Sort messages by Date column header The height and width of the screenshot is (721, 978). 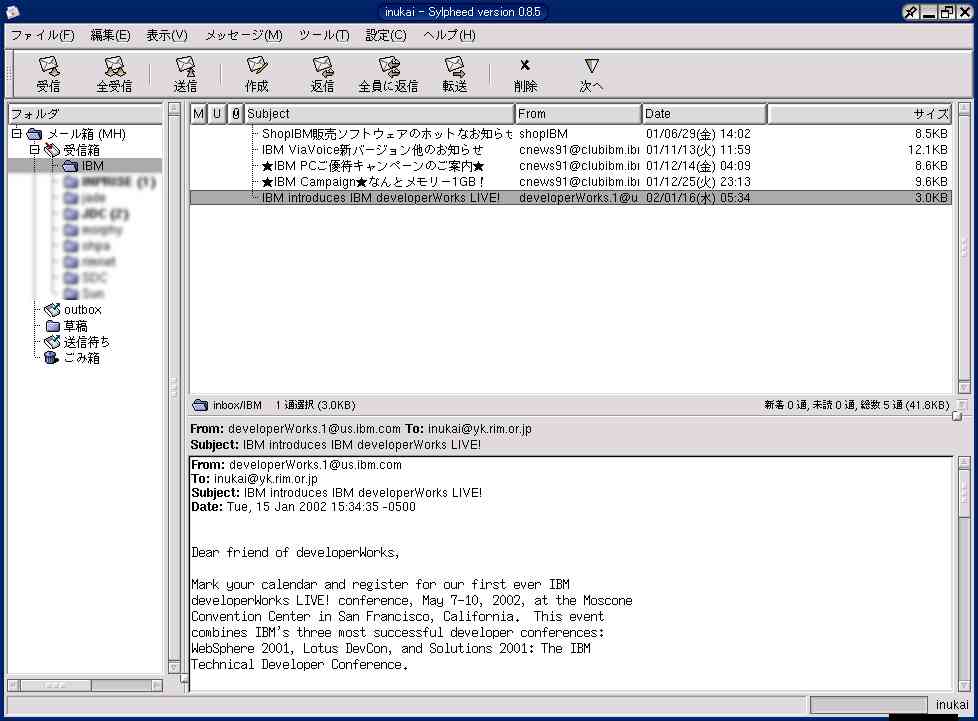pos(704,114)
